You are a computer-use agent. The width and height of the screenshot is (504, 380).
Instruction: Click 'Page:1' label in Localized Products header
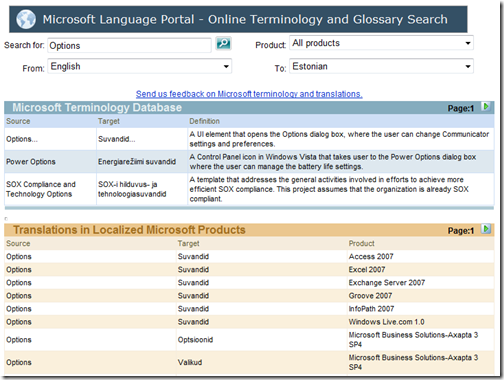click(461, 231)
